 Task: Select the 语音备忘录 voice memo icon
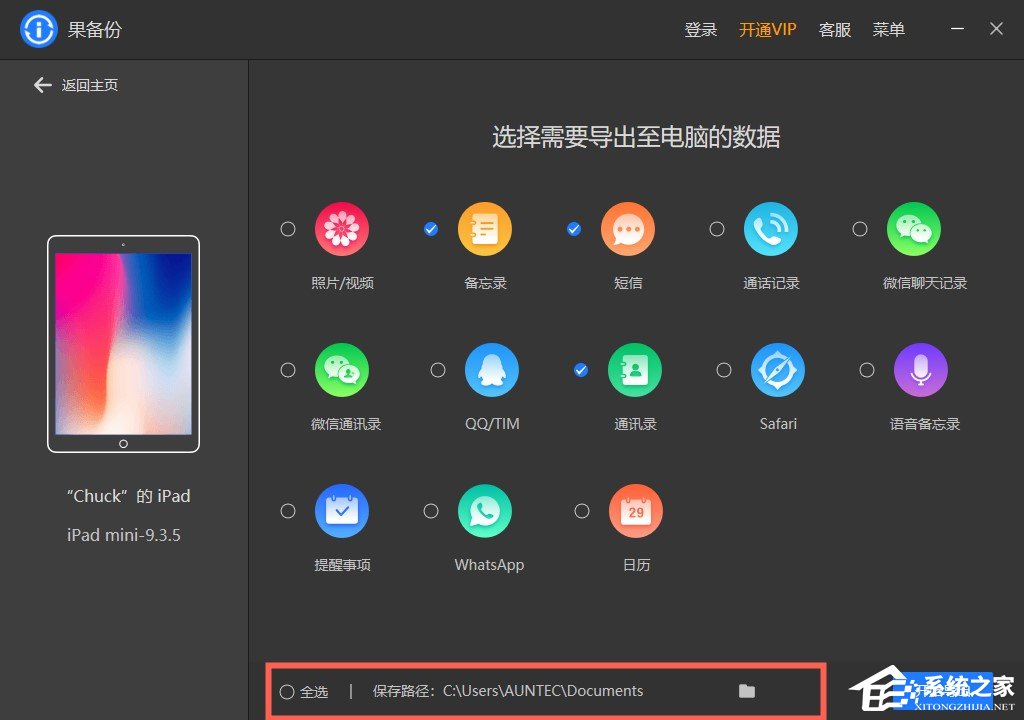tap(921, 369)
